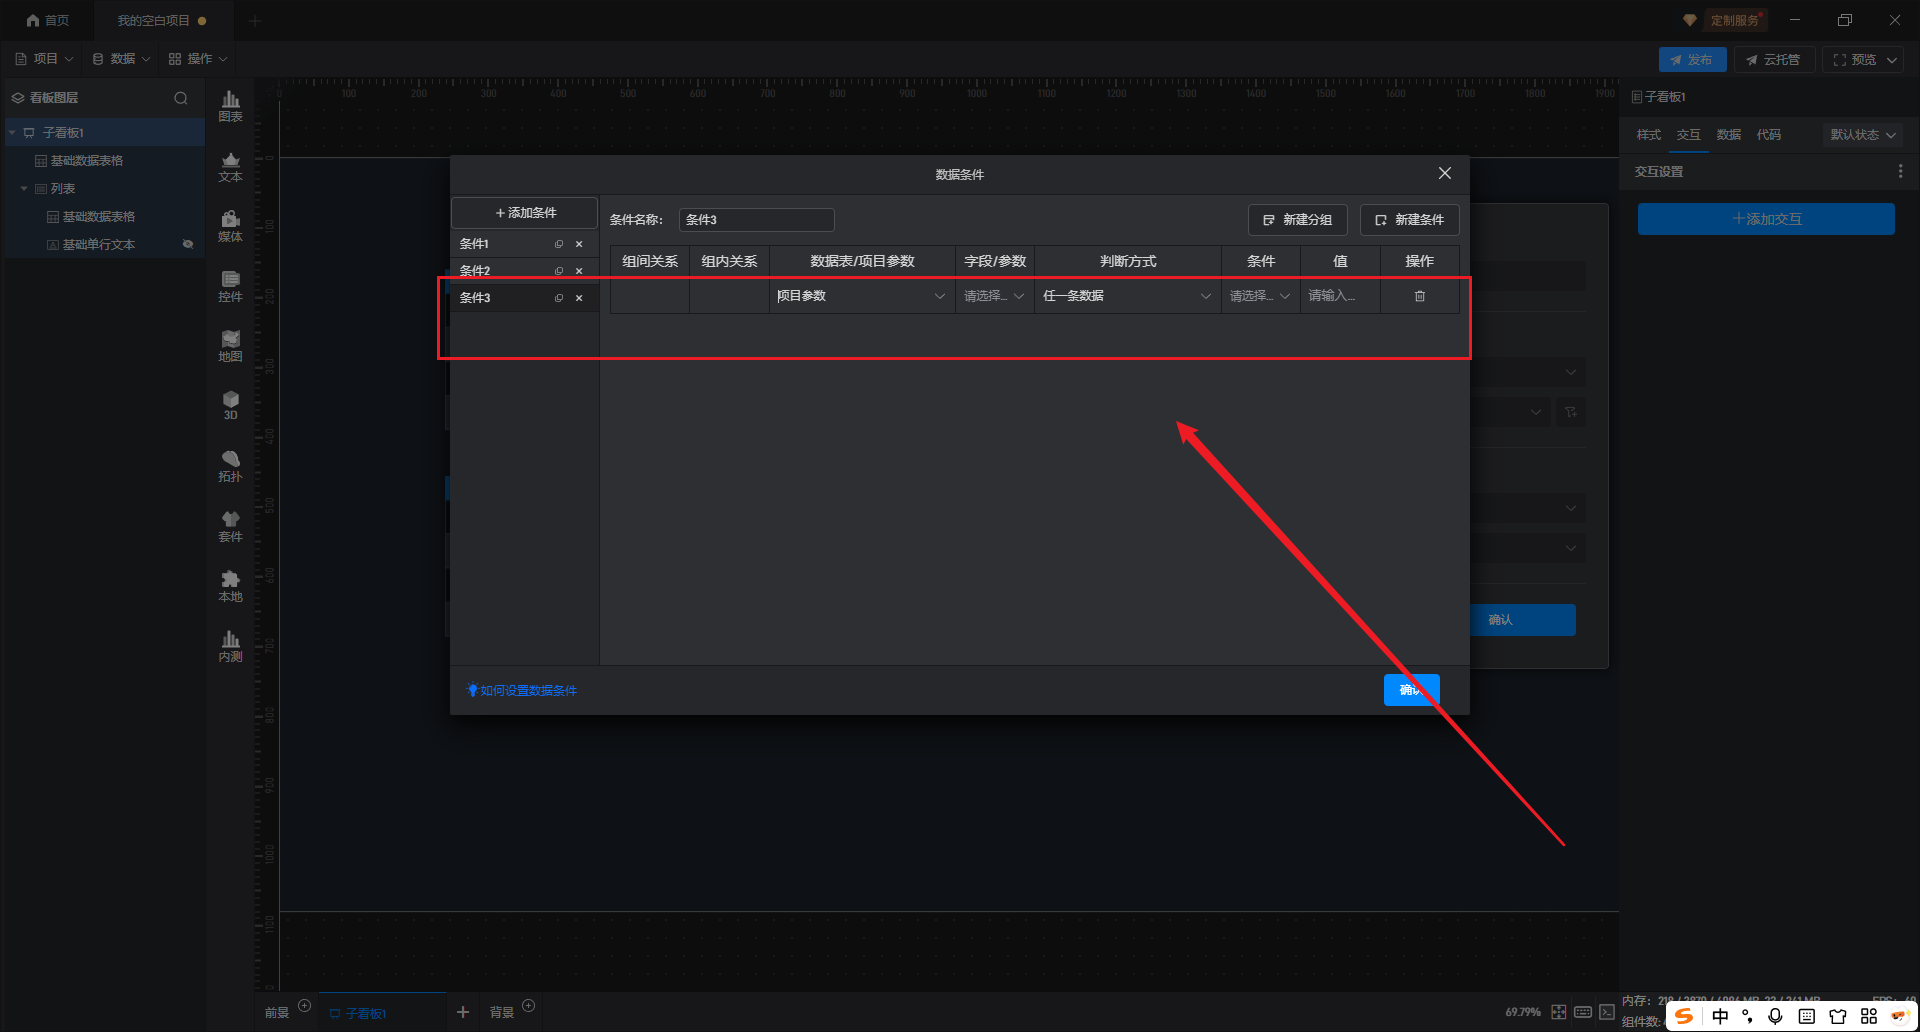This screenshot has width=1920, height=1032.
Task: Duplicate 条件1 with its copy icon
Action: coord(559,244)
